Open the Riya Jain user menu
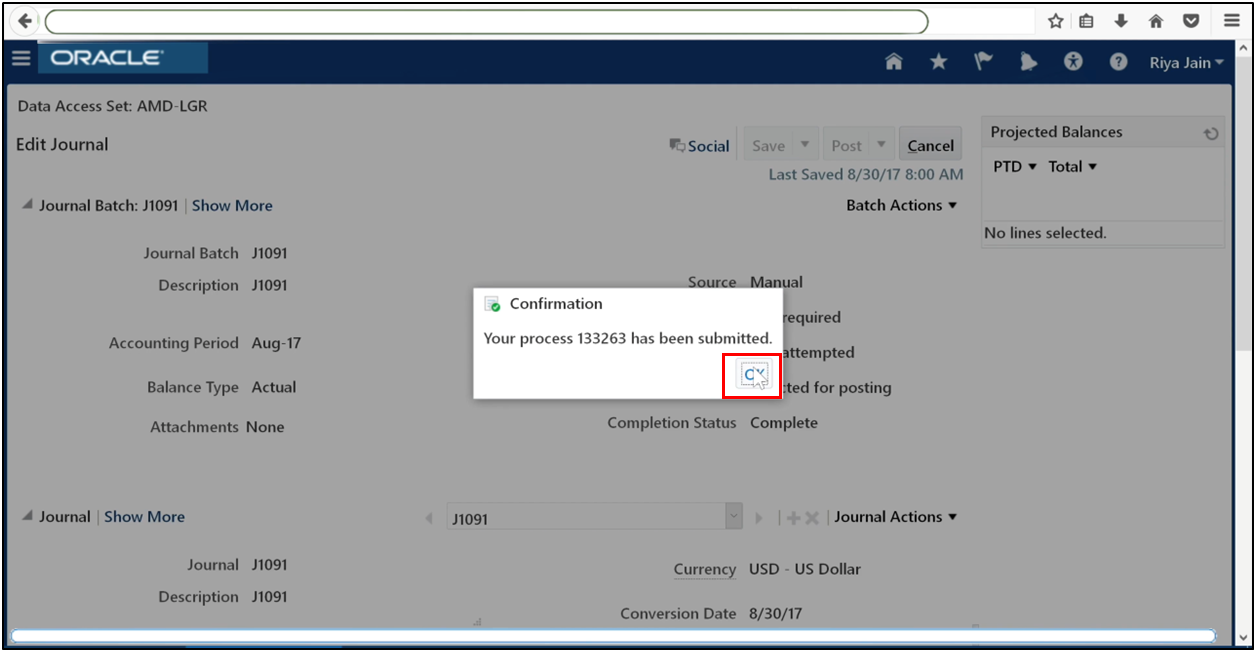 tap(1185, 62)
